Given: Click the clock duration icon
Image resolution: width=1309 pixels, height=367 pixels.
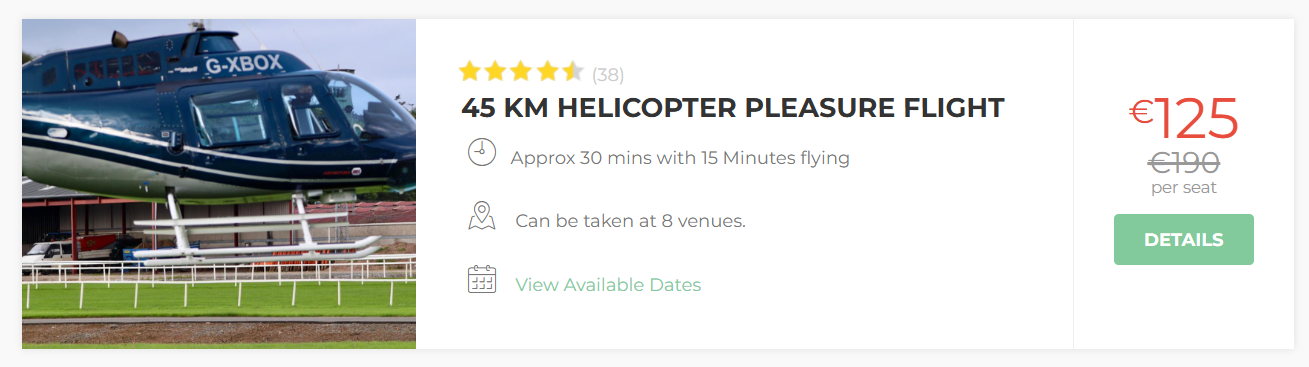Looking at the screenshot, I should (x=482, y=153).
